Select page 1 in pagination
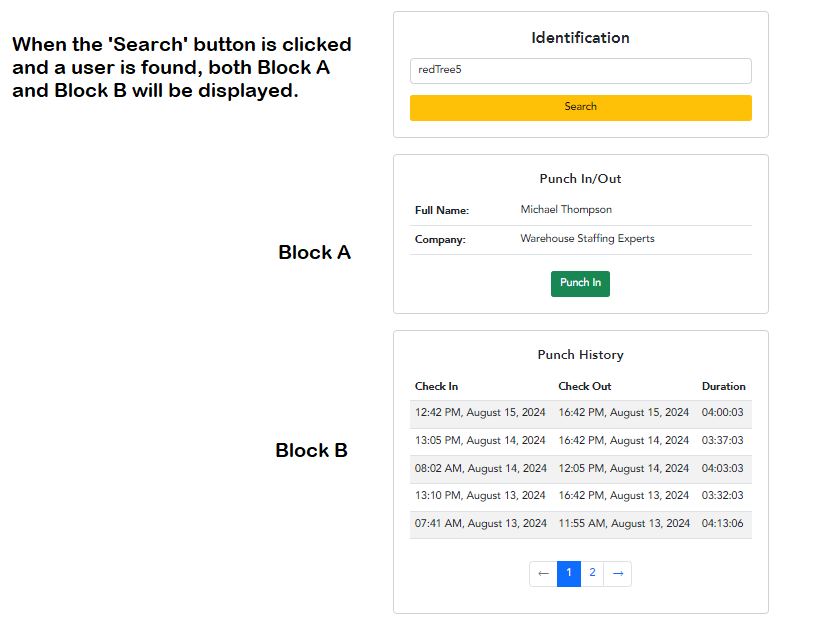Image resolution: width=838 pixels, height=630 pixels. [569, 573]
